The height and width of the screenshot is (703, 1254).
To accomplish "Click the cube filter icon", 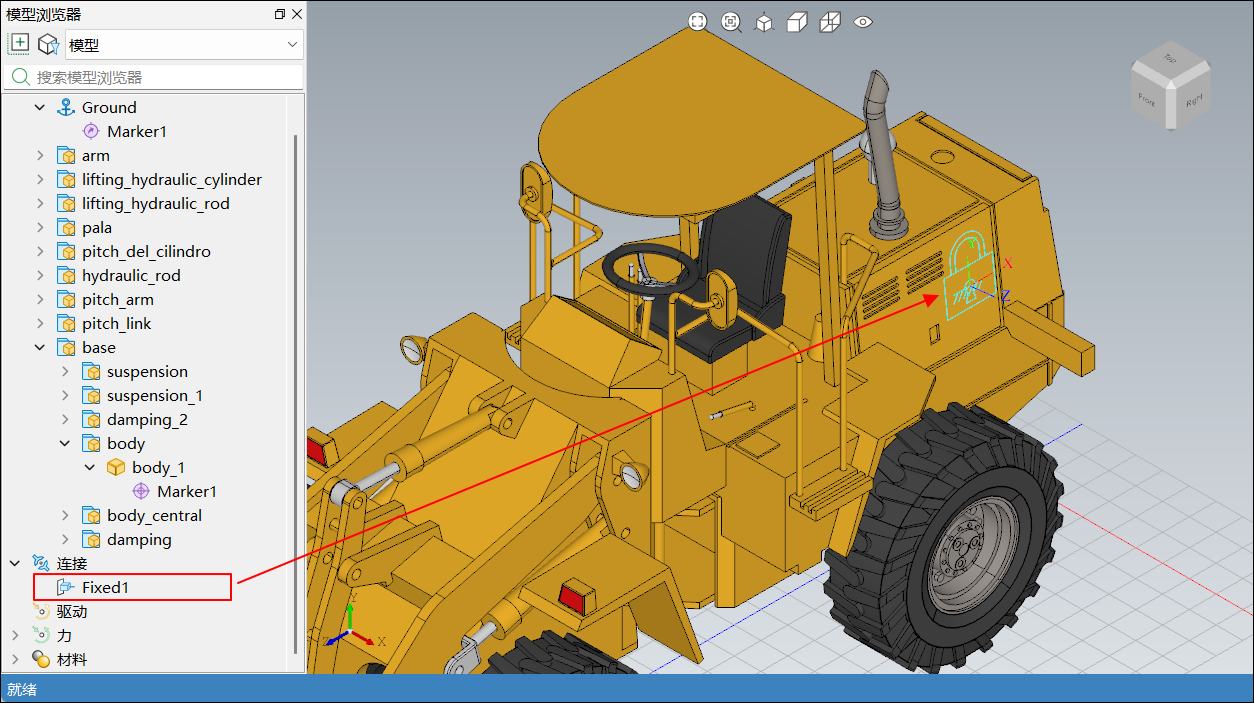I will pos(47,44).
